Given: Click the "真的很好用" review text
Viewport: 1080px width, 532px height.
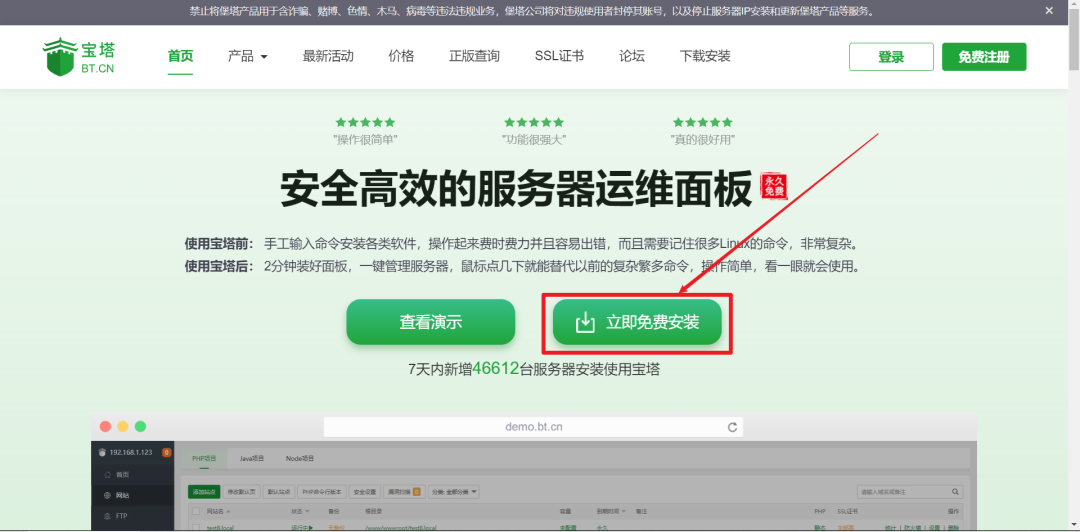Looking at the screenshot, I should point(703,140).
